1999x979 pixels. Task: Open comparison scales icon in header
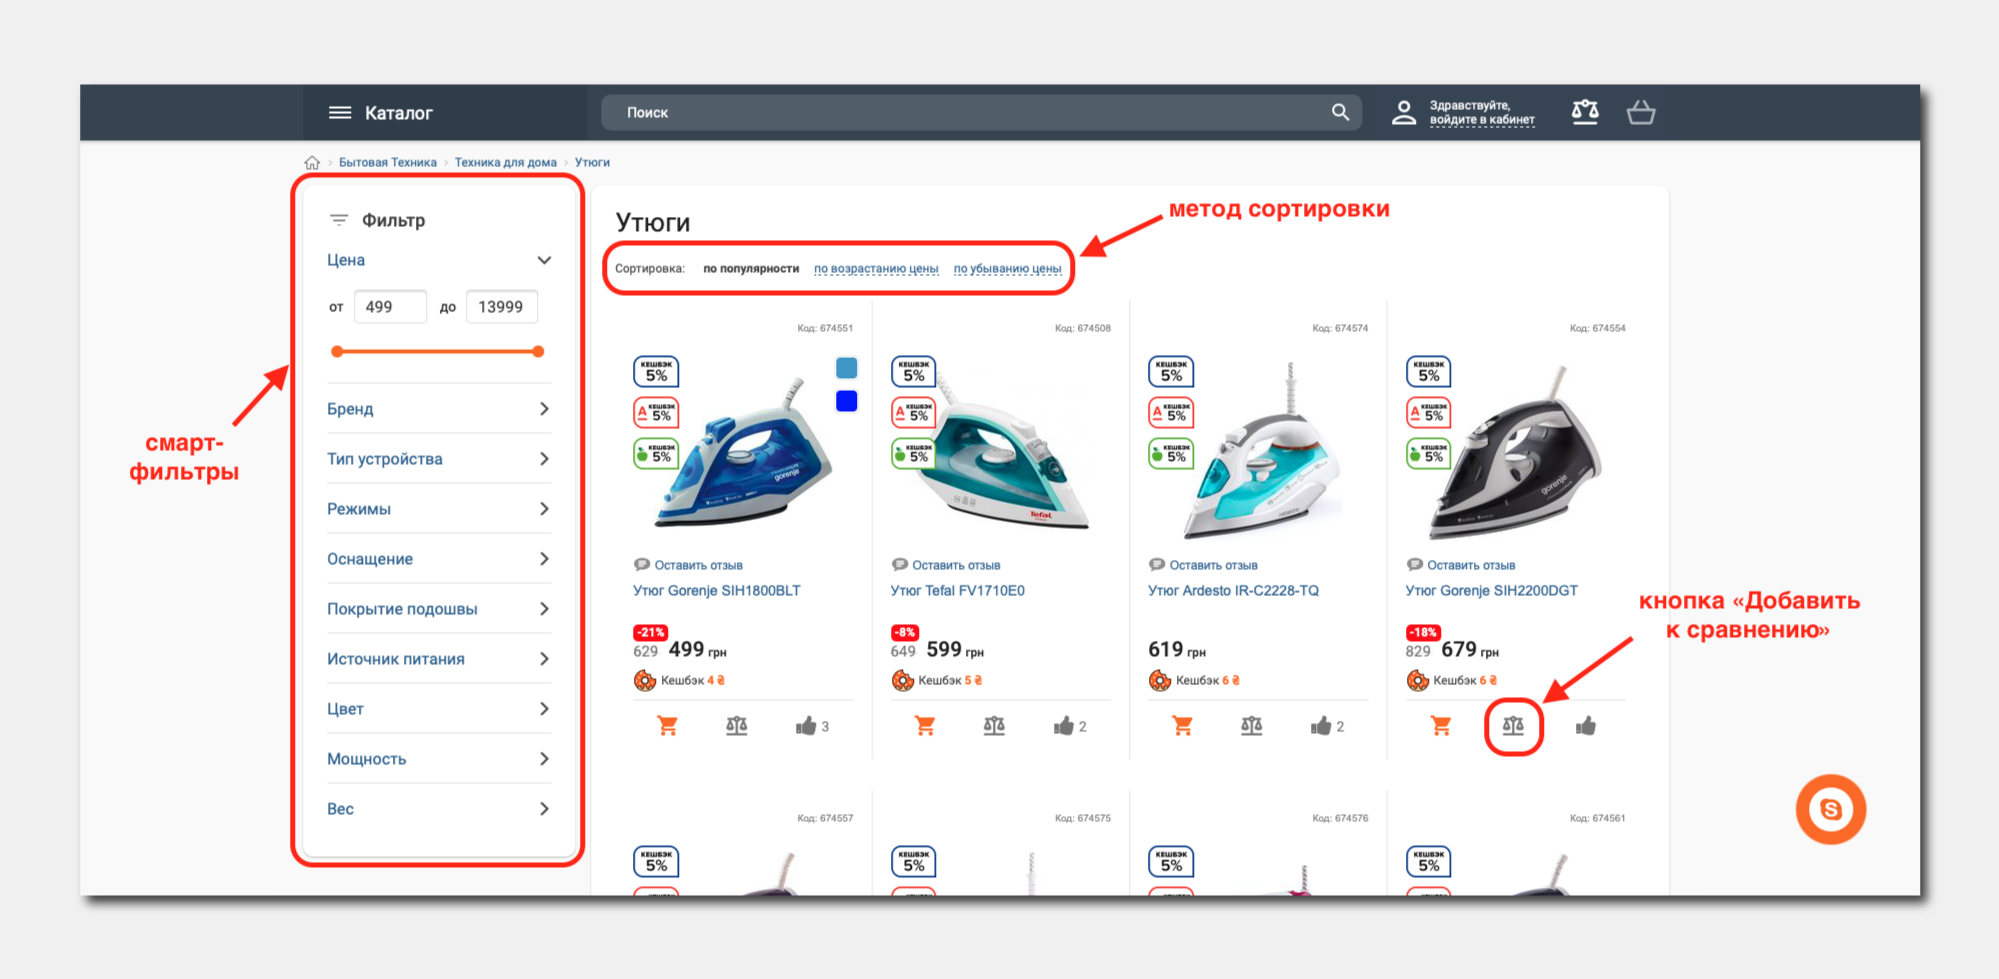coord(1585,112)
